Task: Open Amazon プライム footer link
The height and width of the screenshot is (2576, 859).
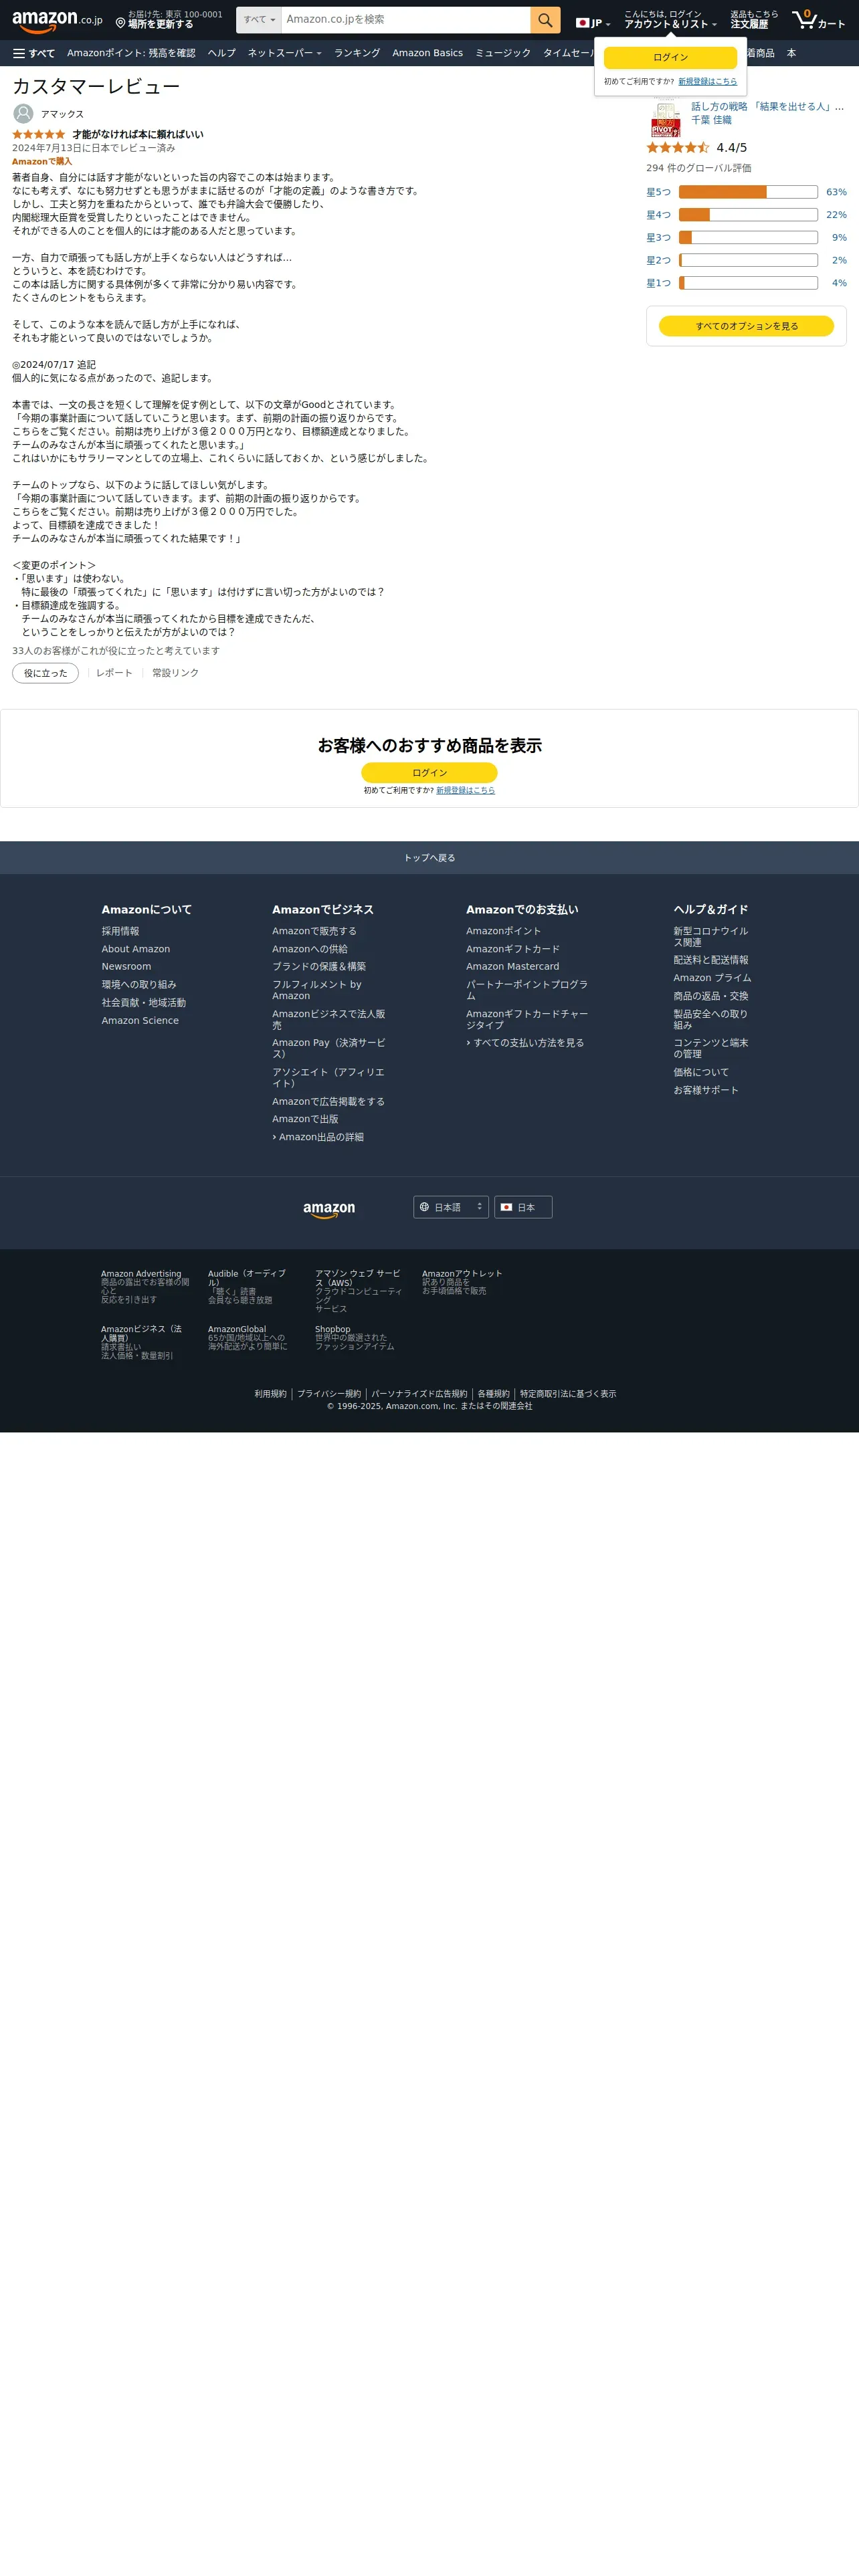Action: pyautogui.click(x=712, y=978)
